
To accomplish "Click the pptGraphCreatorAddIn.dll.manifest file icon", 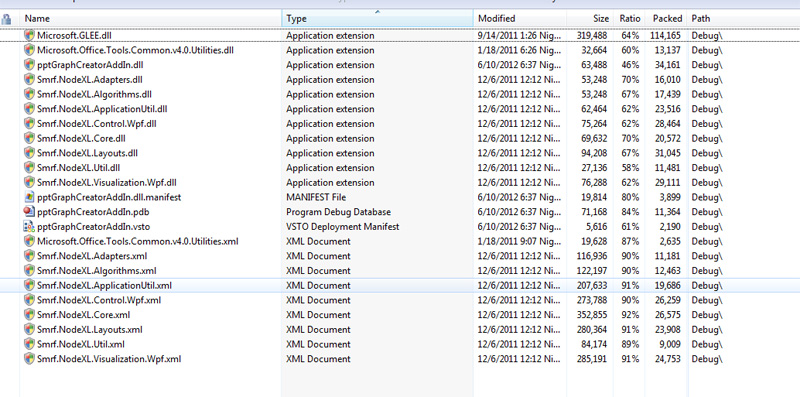I will [x=29, y=197].
